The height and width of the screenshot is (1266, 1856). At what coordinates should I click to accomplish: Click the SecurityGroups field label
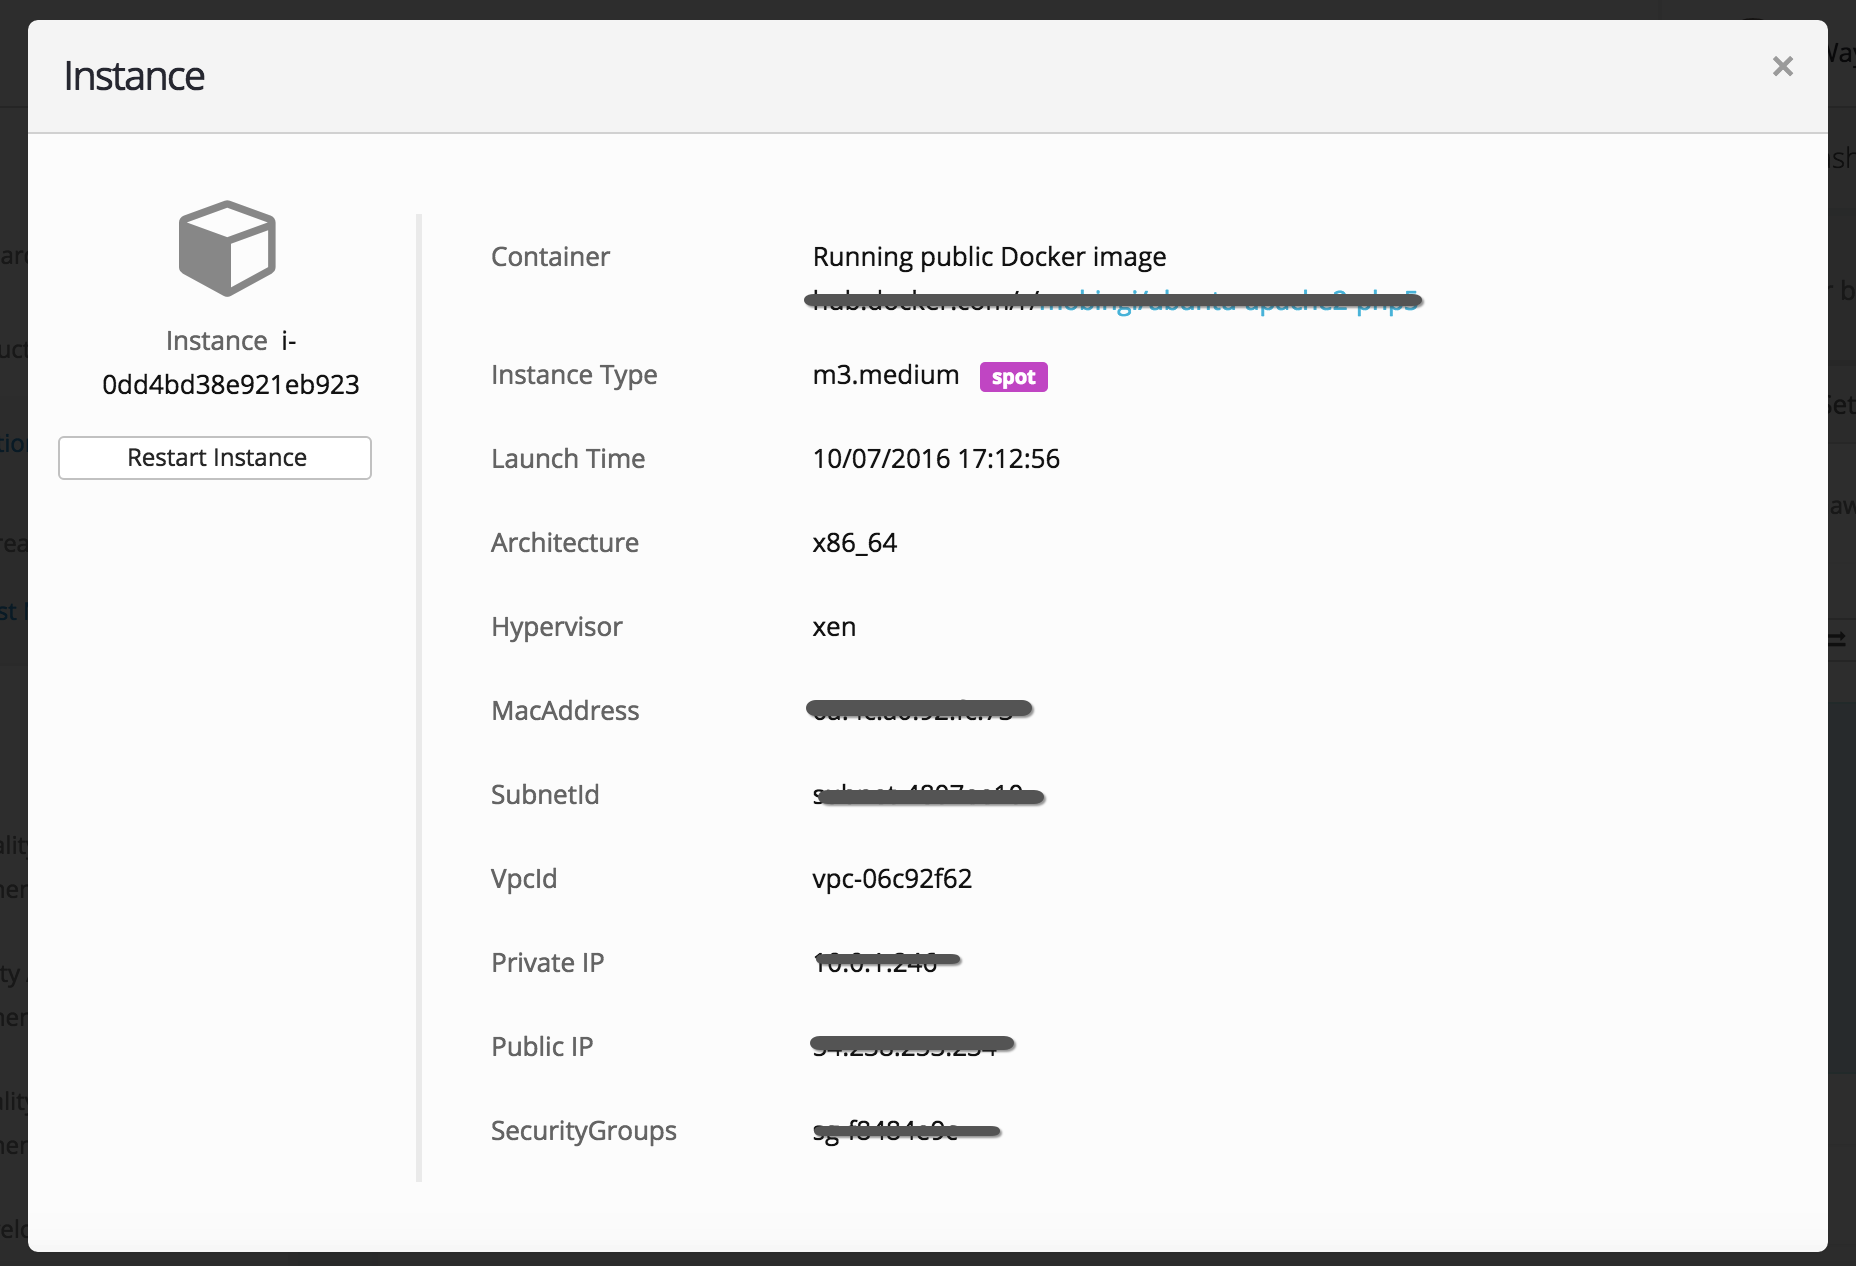(584, 1131)
